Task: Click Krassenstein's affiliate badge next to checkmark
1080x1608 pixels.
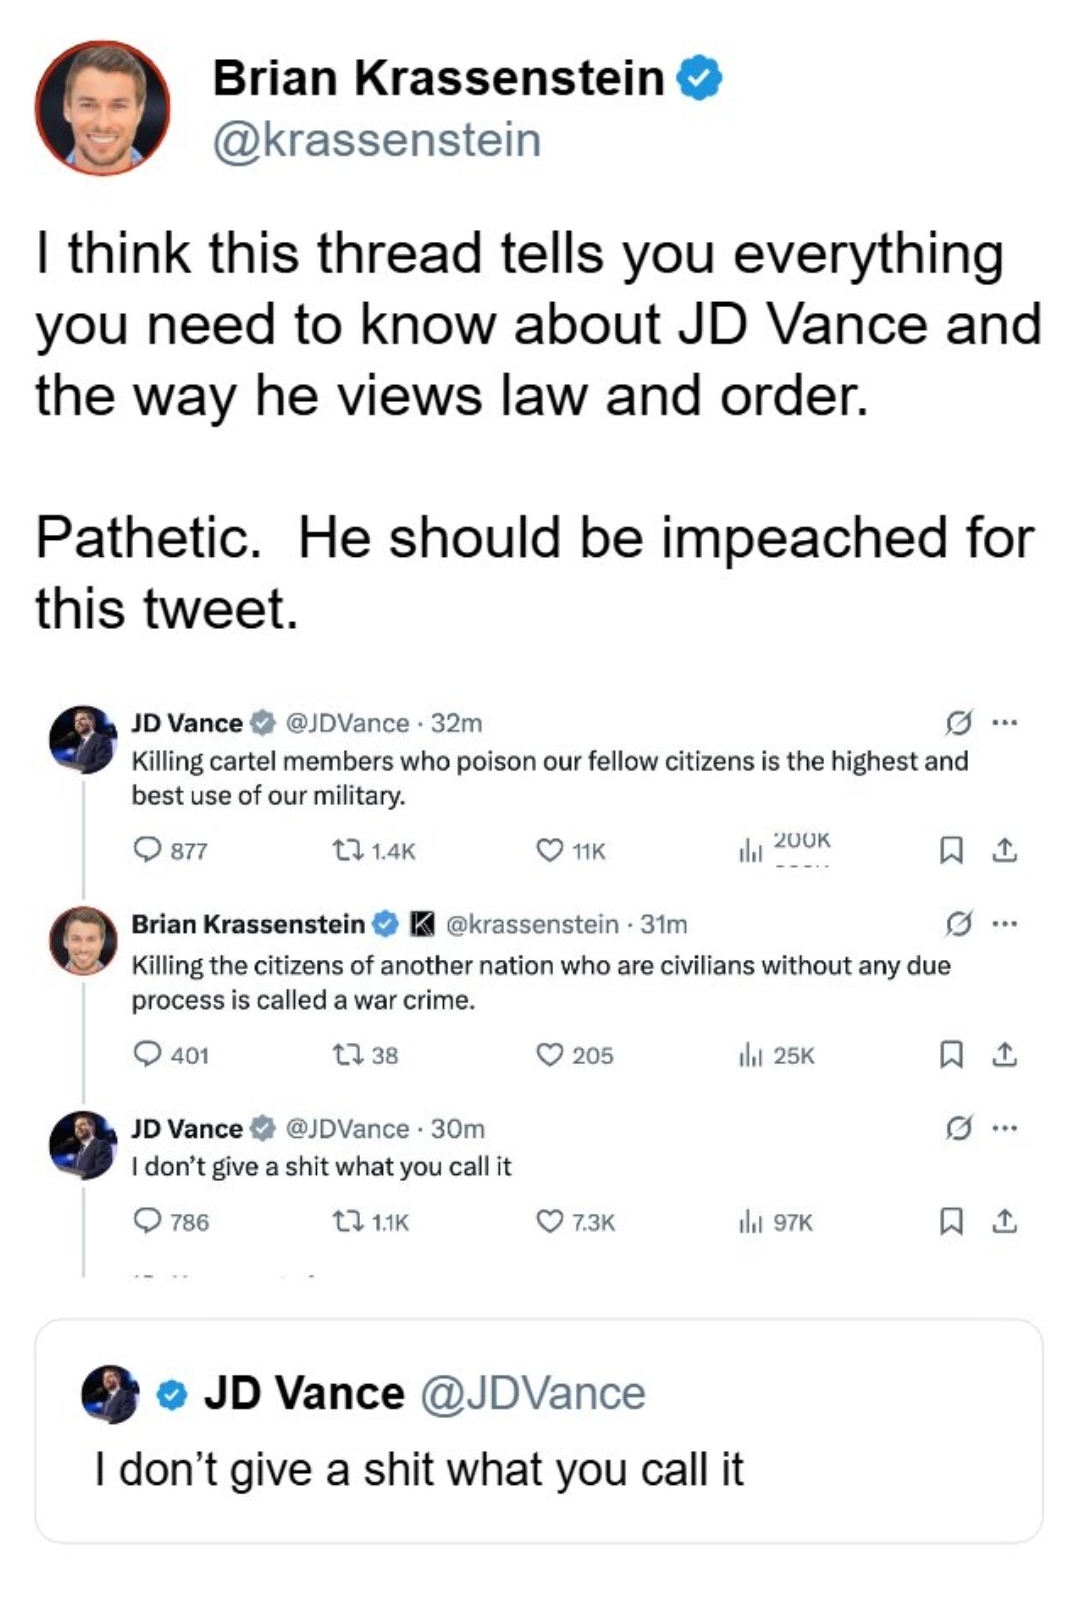Action: (423, 924)
